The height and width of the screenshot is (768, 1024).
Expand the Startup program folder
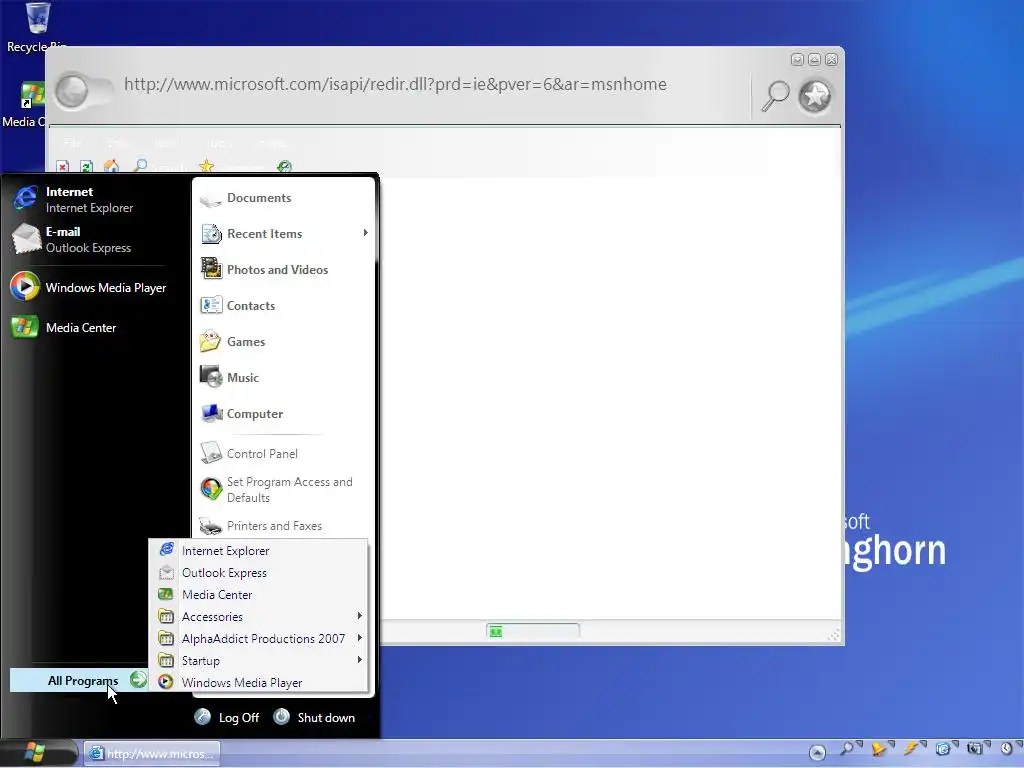pyautogui.click(x=259, y=660)
